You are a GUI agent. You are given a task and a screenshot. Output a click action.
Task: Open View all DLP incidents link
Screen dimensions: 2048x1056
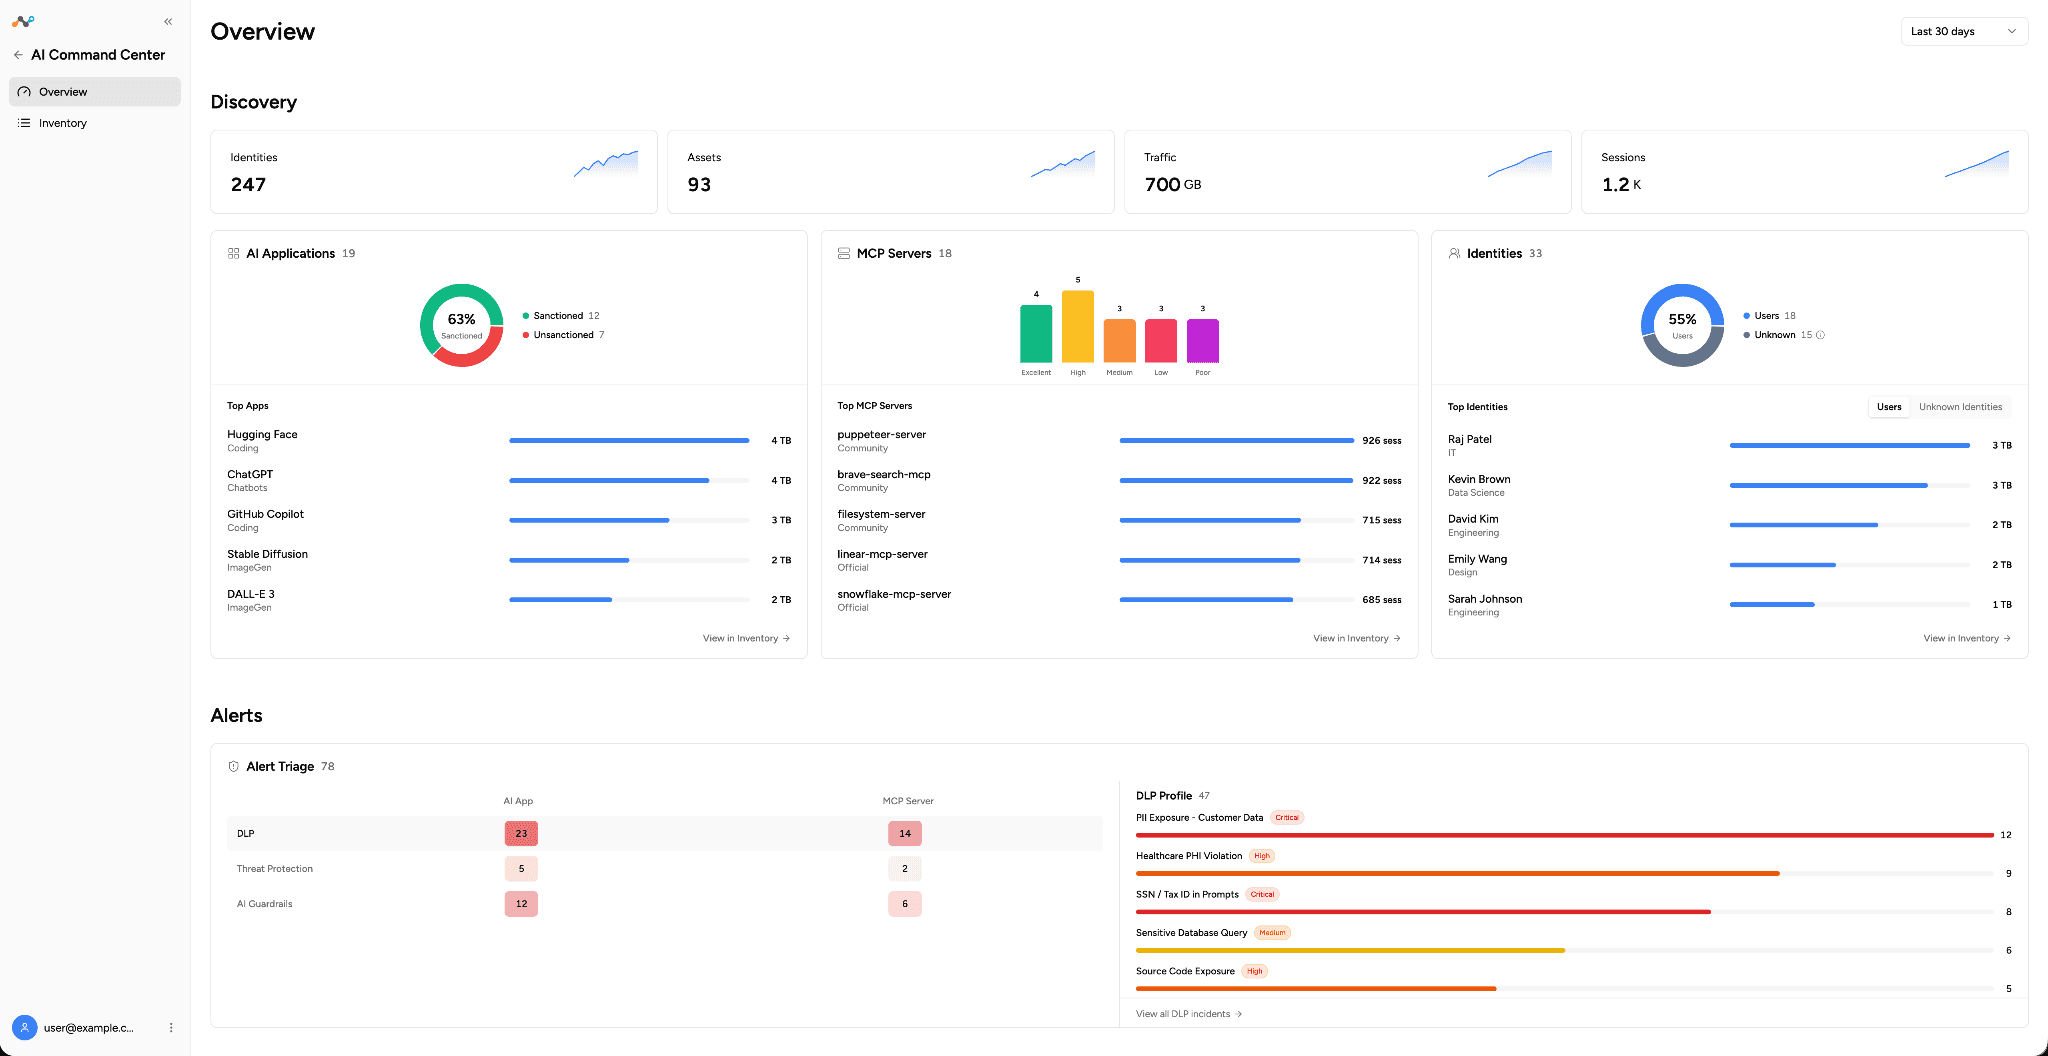1189,1014
